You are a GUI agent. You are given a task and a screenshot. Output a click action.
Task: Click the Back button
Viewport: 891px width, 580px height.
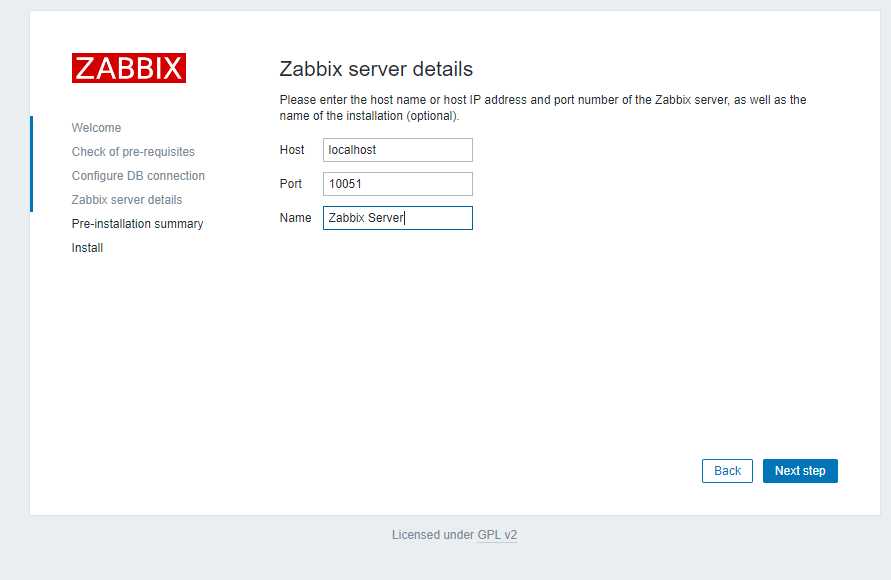click(727, 471)
